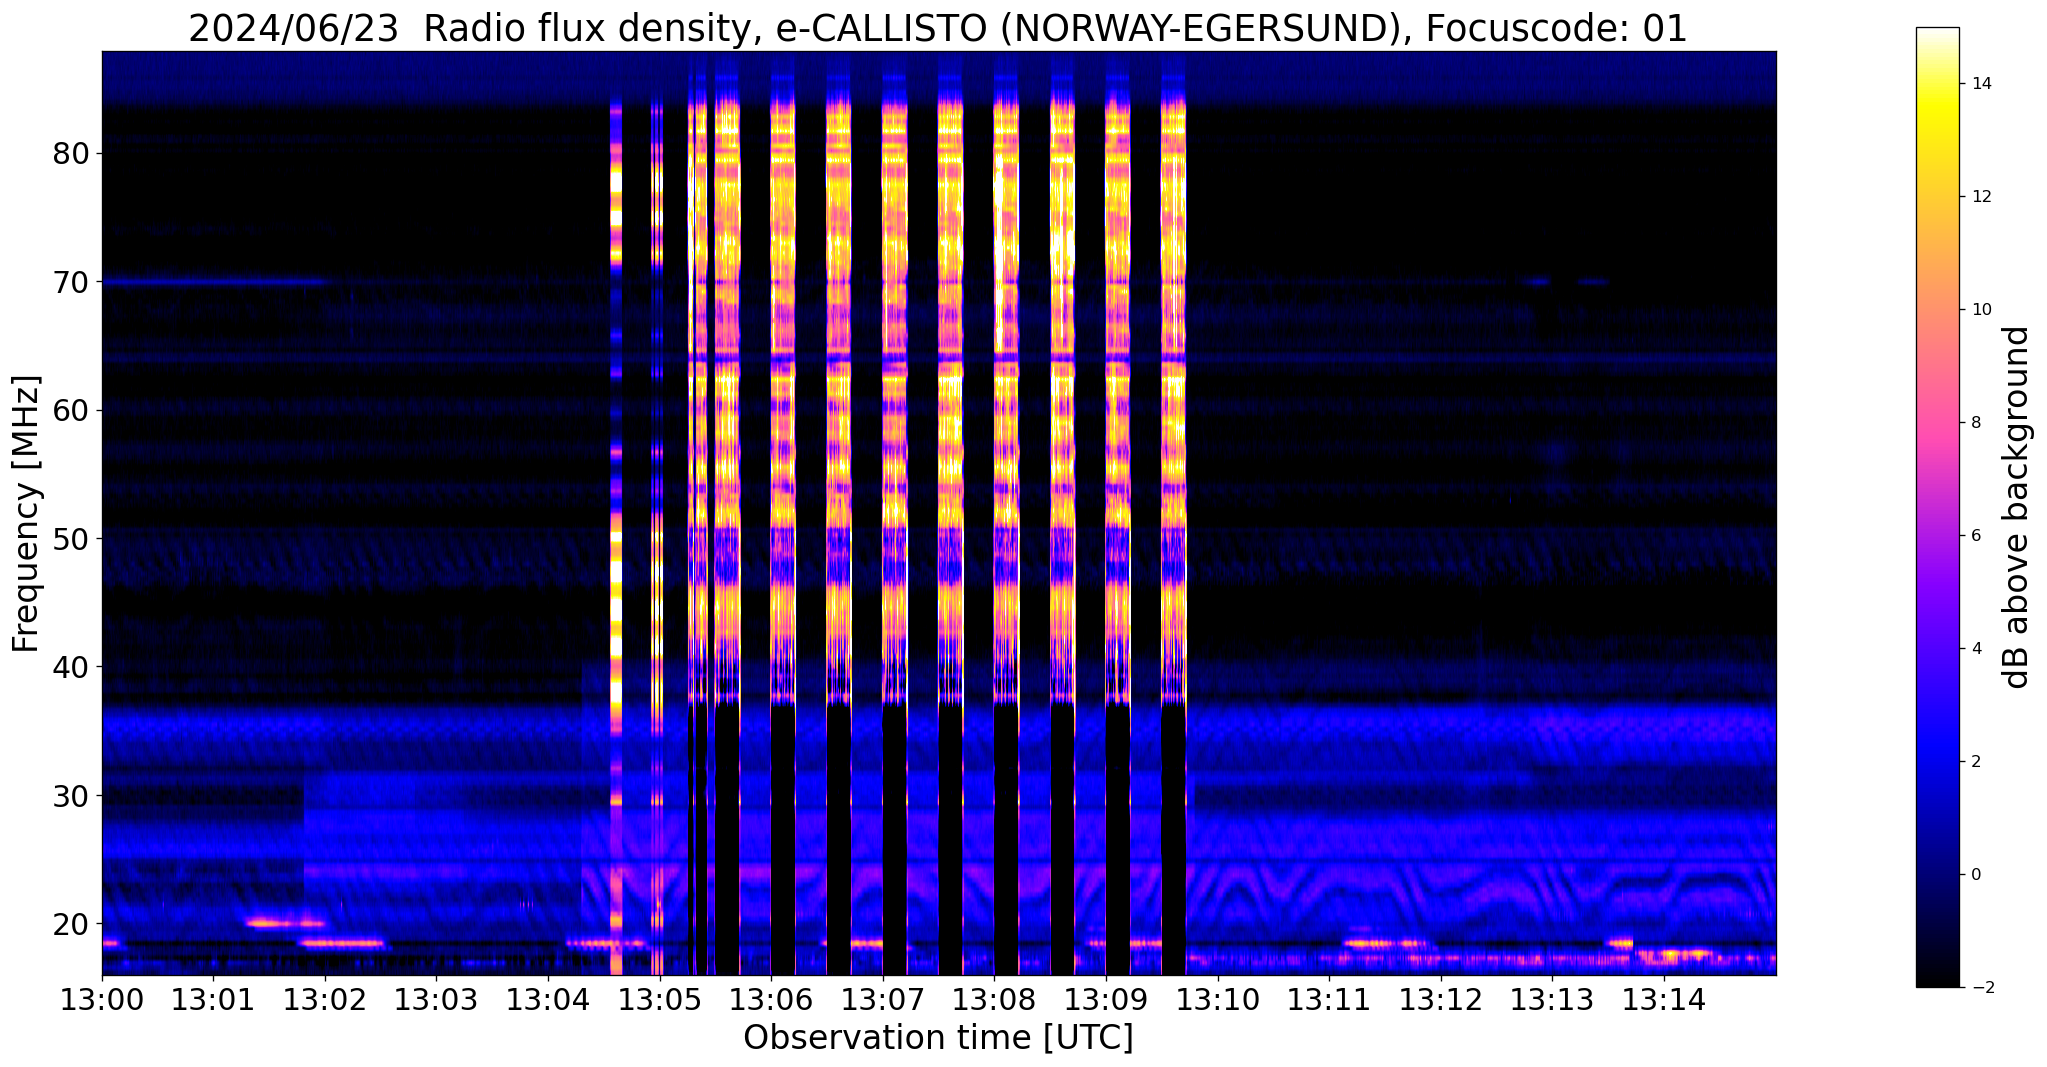
Task: Click the plot title mentioning NORWAY-EGERSUND
Action: coord(937,29)
